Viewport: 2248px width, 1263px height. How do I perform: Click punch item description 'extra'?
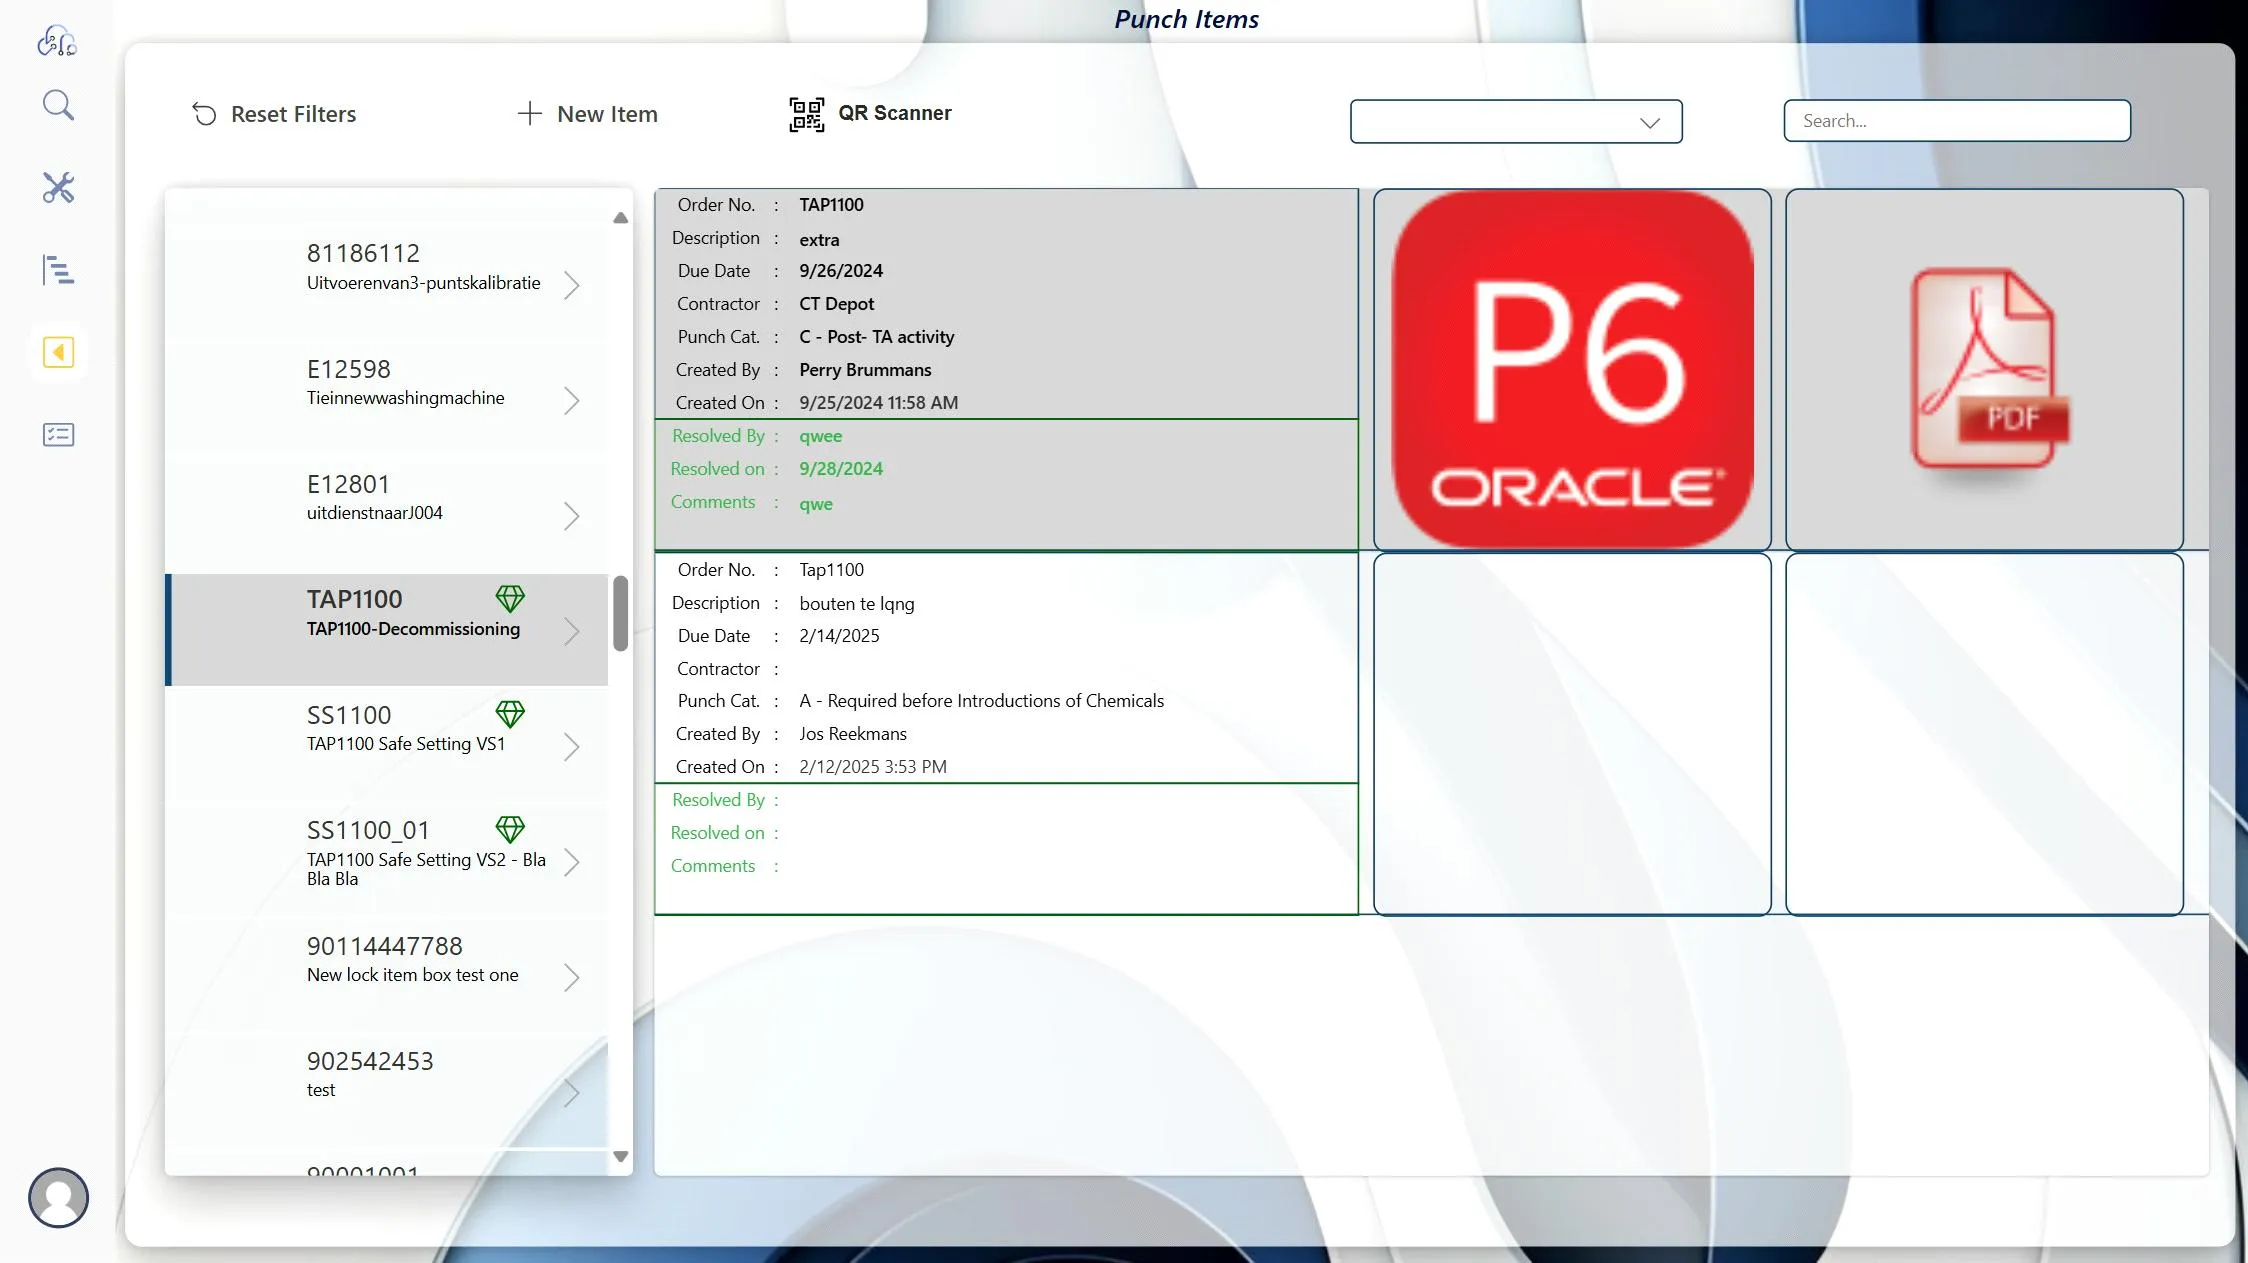click(819, 240)
